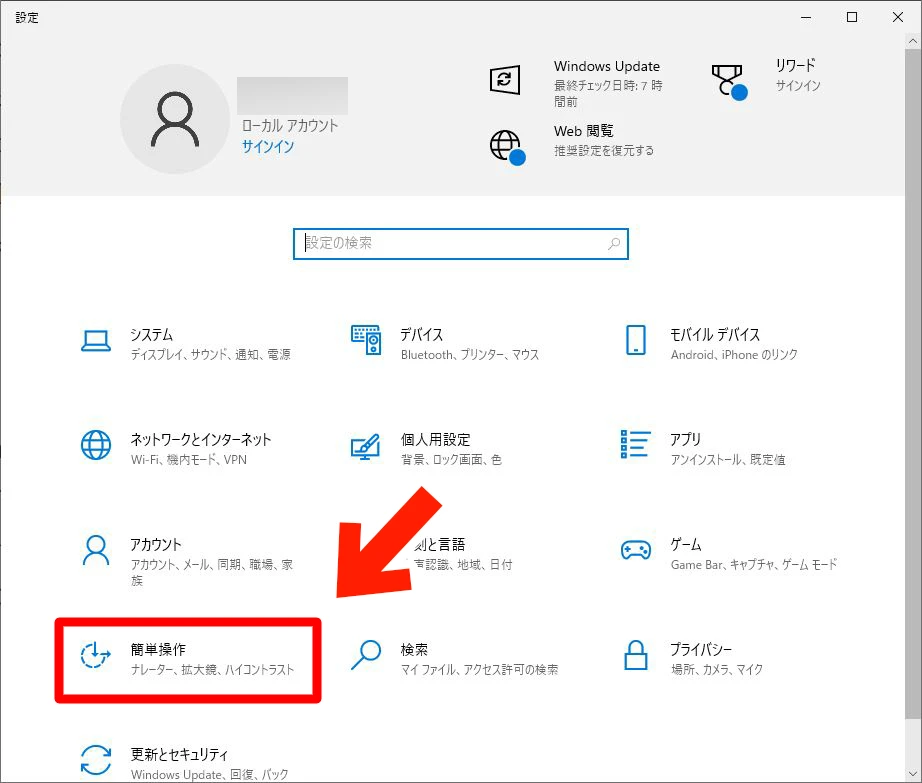
Task: Select the 検索 magnifier icon
Action: click(366, 656)
